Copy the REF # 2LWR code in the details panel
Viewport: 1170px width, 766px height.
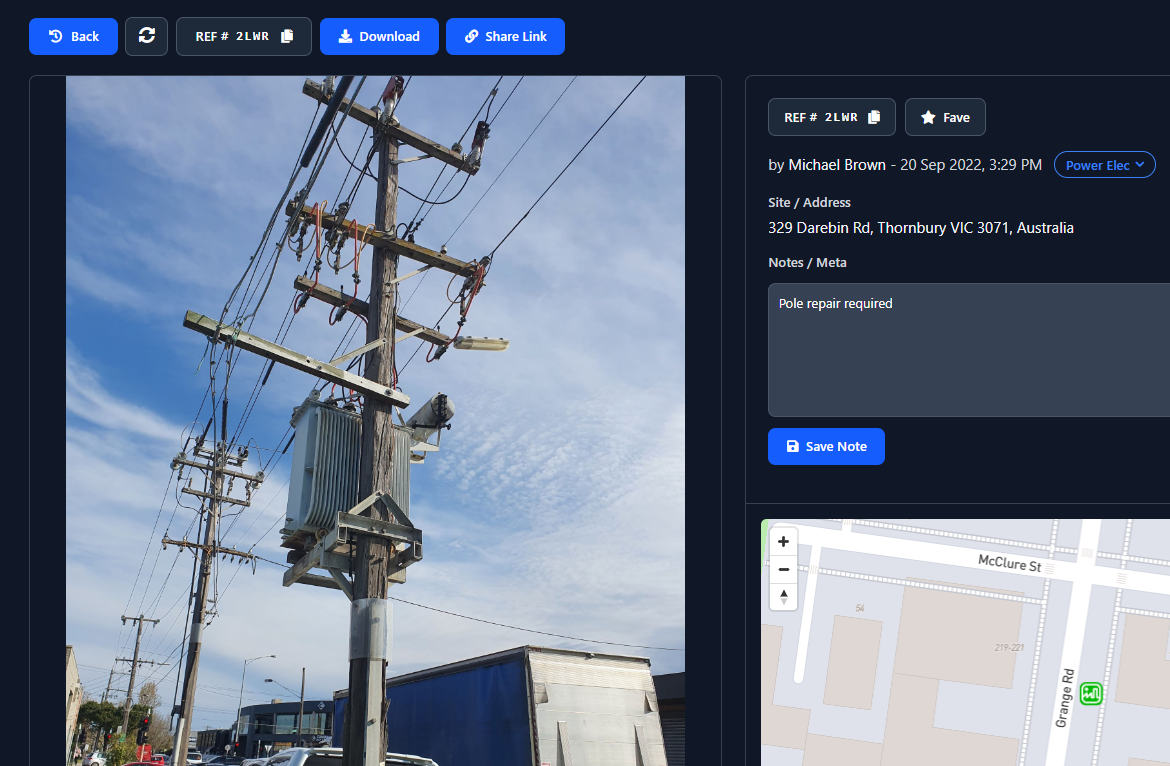[831, 117]
